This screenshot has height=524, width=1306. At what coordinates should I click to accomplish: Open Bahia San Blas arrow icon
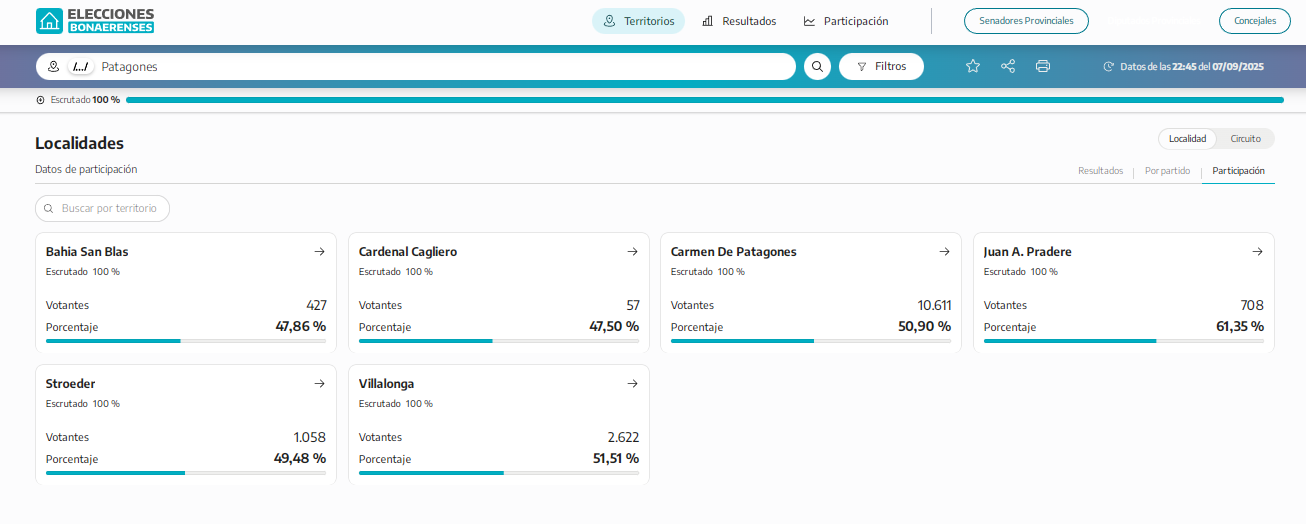(319, 252)
